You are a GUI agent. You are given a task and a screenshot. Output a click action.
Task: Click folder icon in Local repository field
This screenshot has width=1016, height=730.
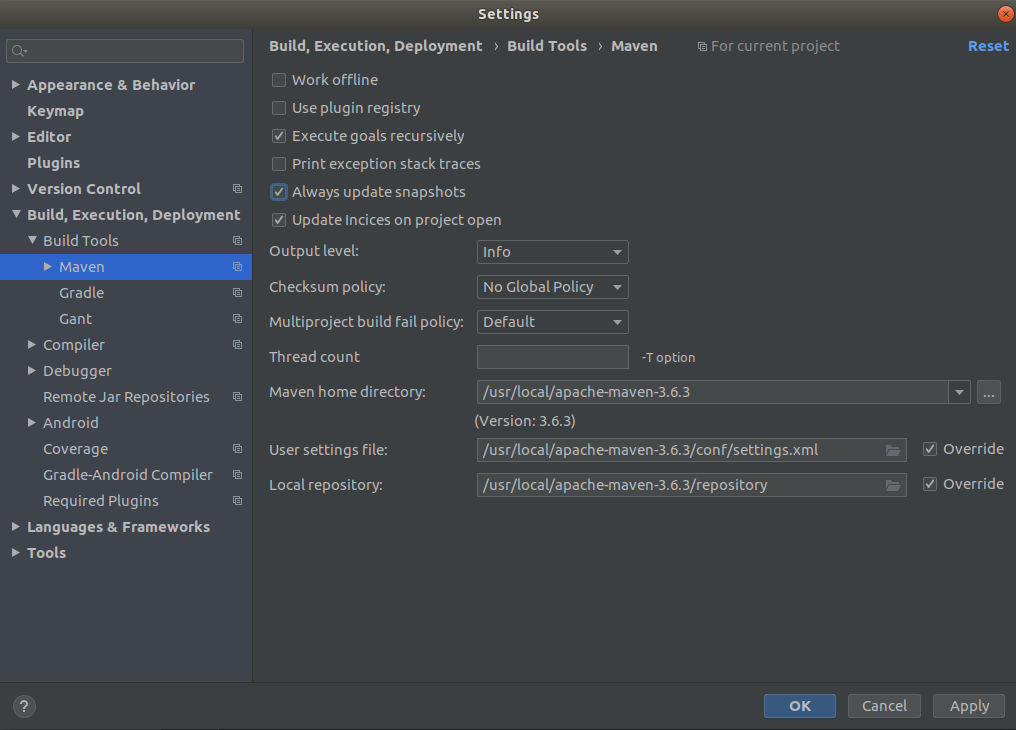coord(893,485)
